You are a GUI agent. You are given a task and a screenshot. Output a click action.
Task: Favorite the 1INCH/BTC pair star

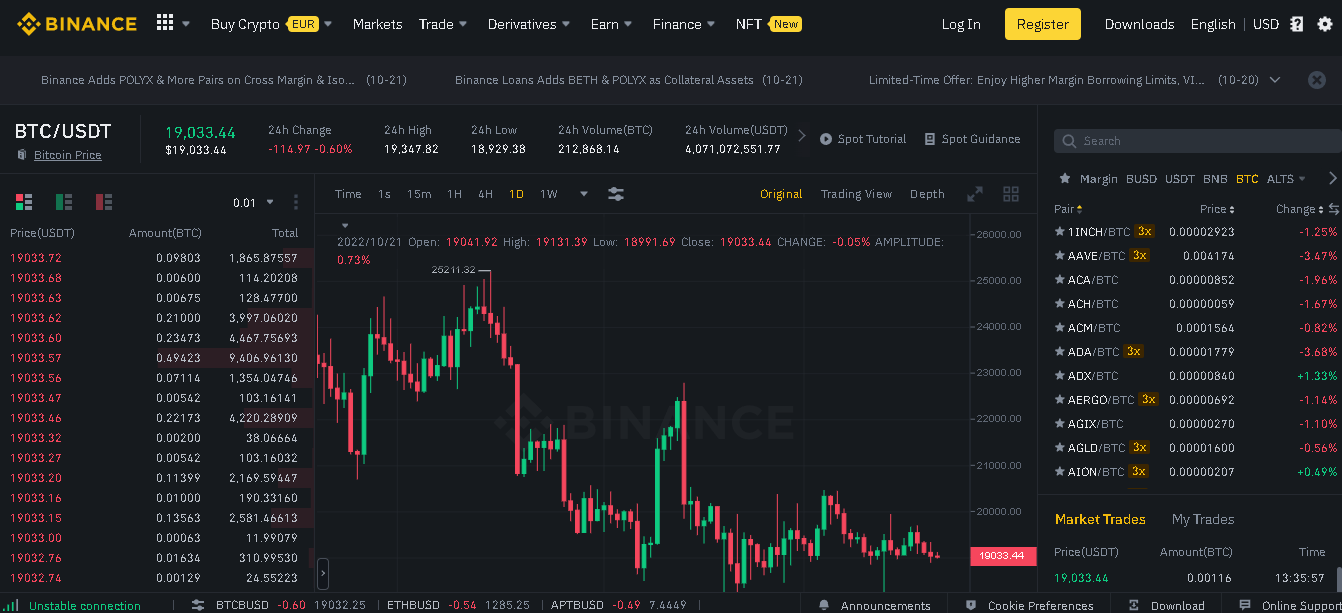point(1060,231)
